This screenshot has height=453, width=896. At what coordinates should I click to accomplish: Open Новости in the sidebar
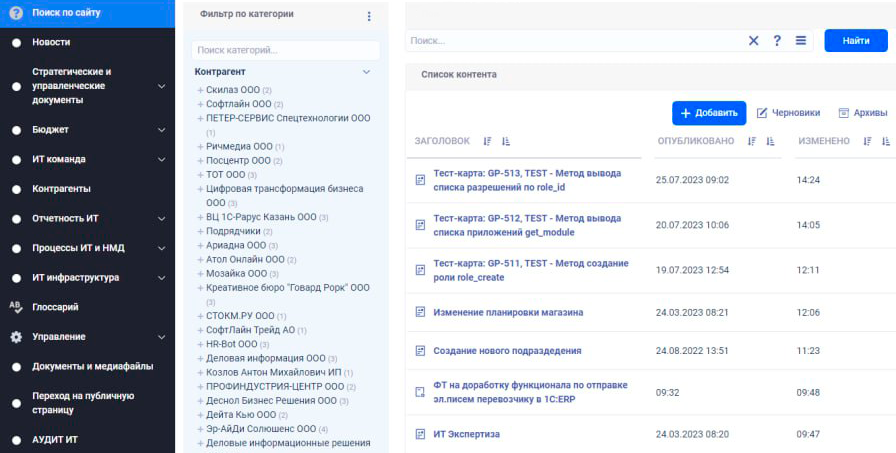51,42
